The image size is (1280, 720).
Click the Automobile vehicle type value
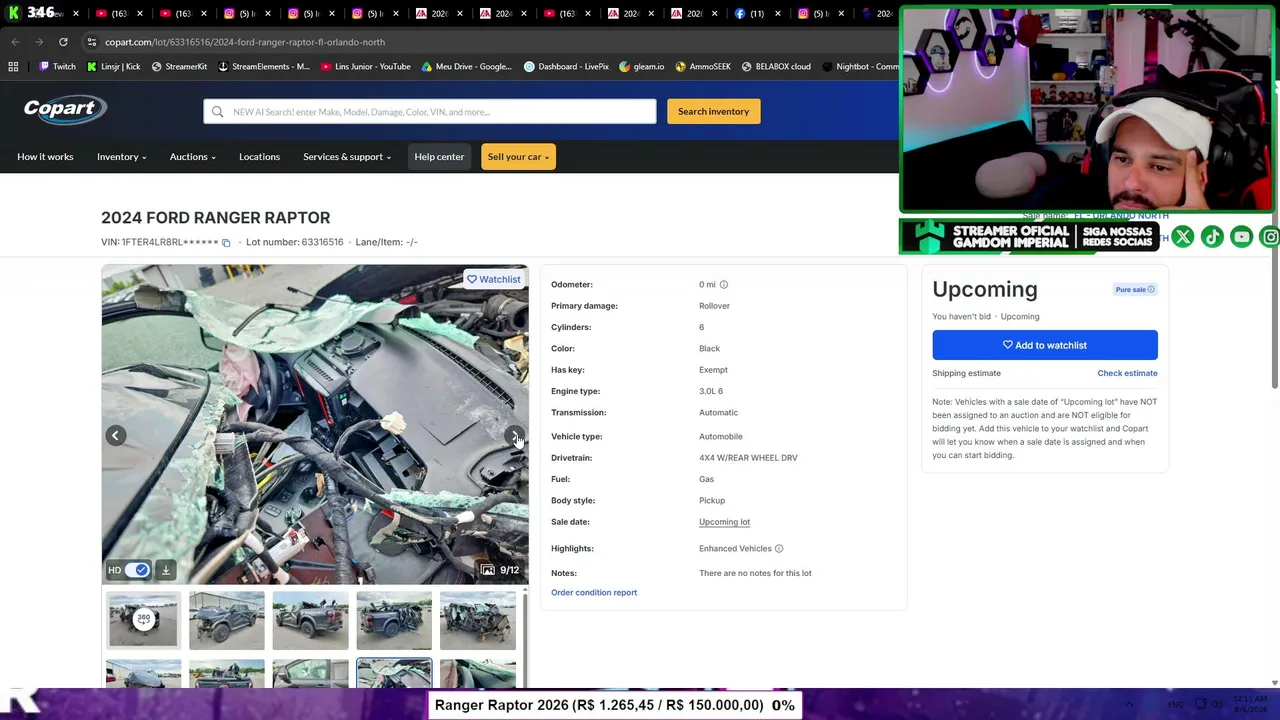coord(721,437)
